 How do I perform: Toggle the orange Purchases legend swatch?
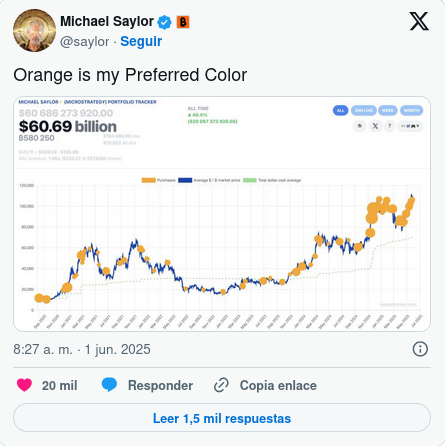coord(149,180)
